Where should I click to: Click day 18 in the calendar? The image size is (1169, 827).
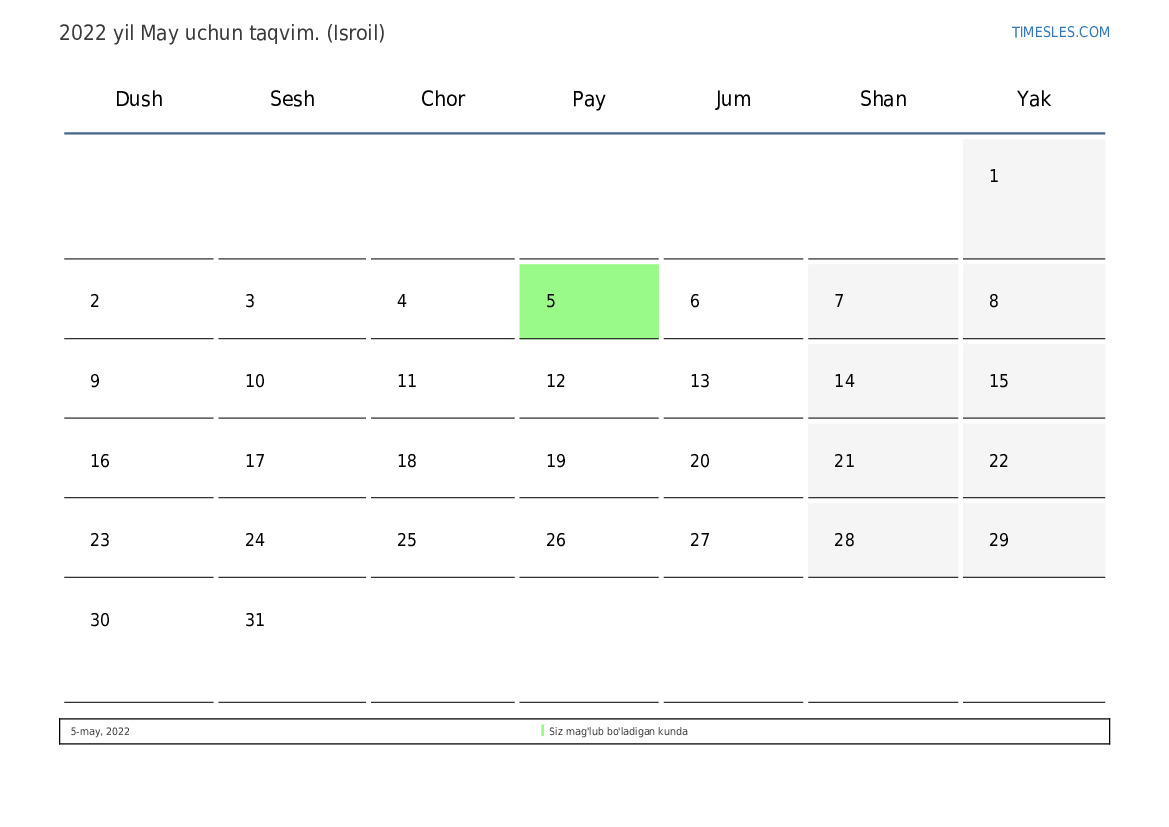tap(443, 461)
